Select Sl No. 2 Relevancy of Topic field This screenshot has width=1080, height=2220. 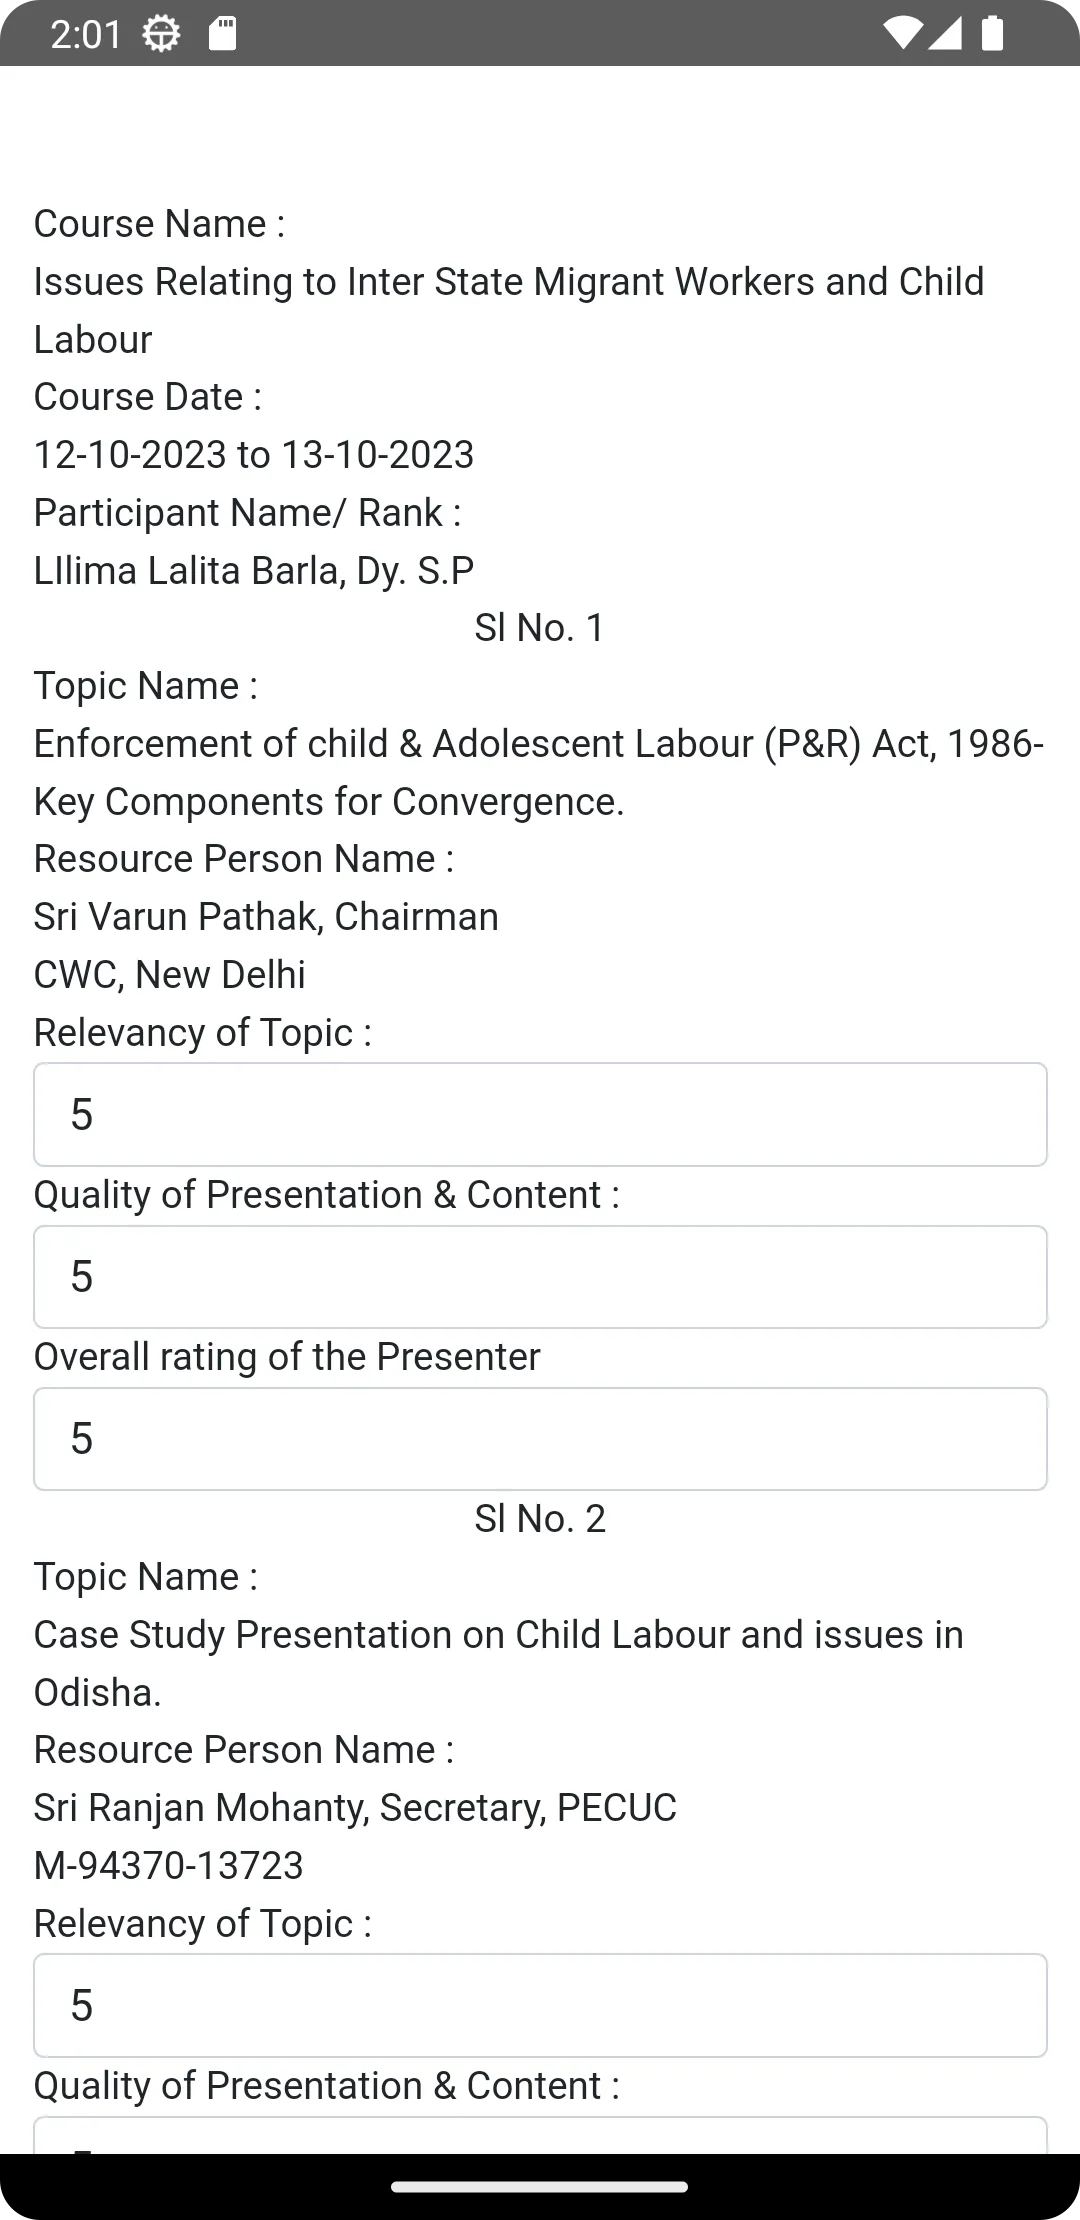coord(540,2005)
